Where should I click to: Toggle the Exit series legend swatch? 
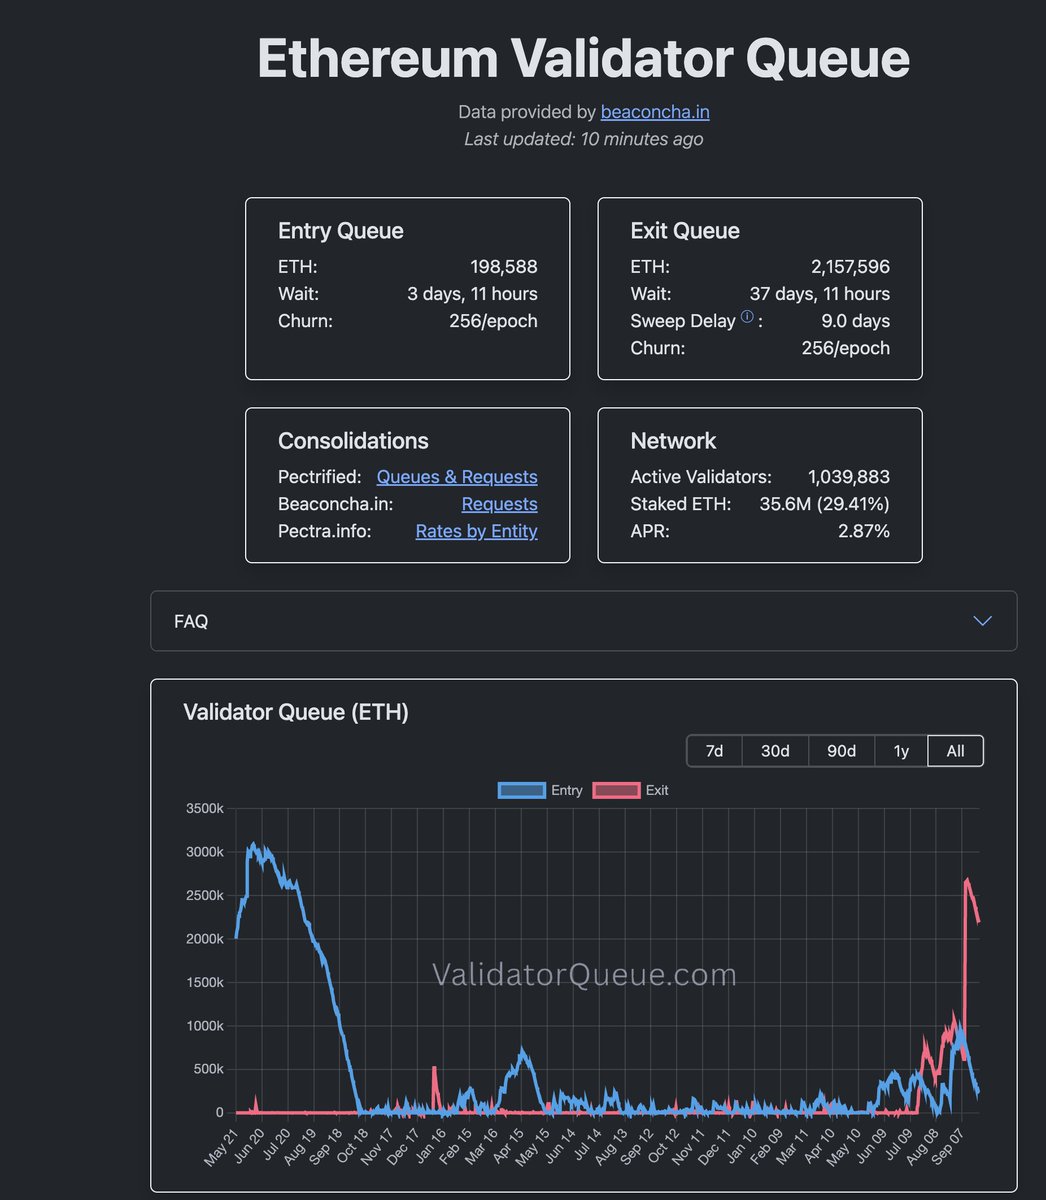[x=616, y=790]
